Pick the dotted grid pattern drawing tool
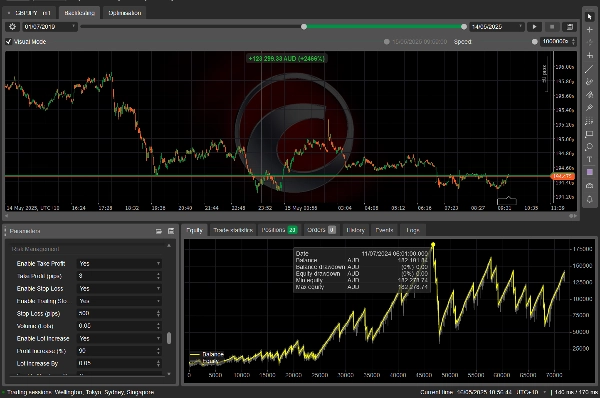Image resolution: width=600 pixels, height=398 pixels. click(x=590, y=121)
